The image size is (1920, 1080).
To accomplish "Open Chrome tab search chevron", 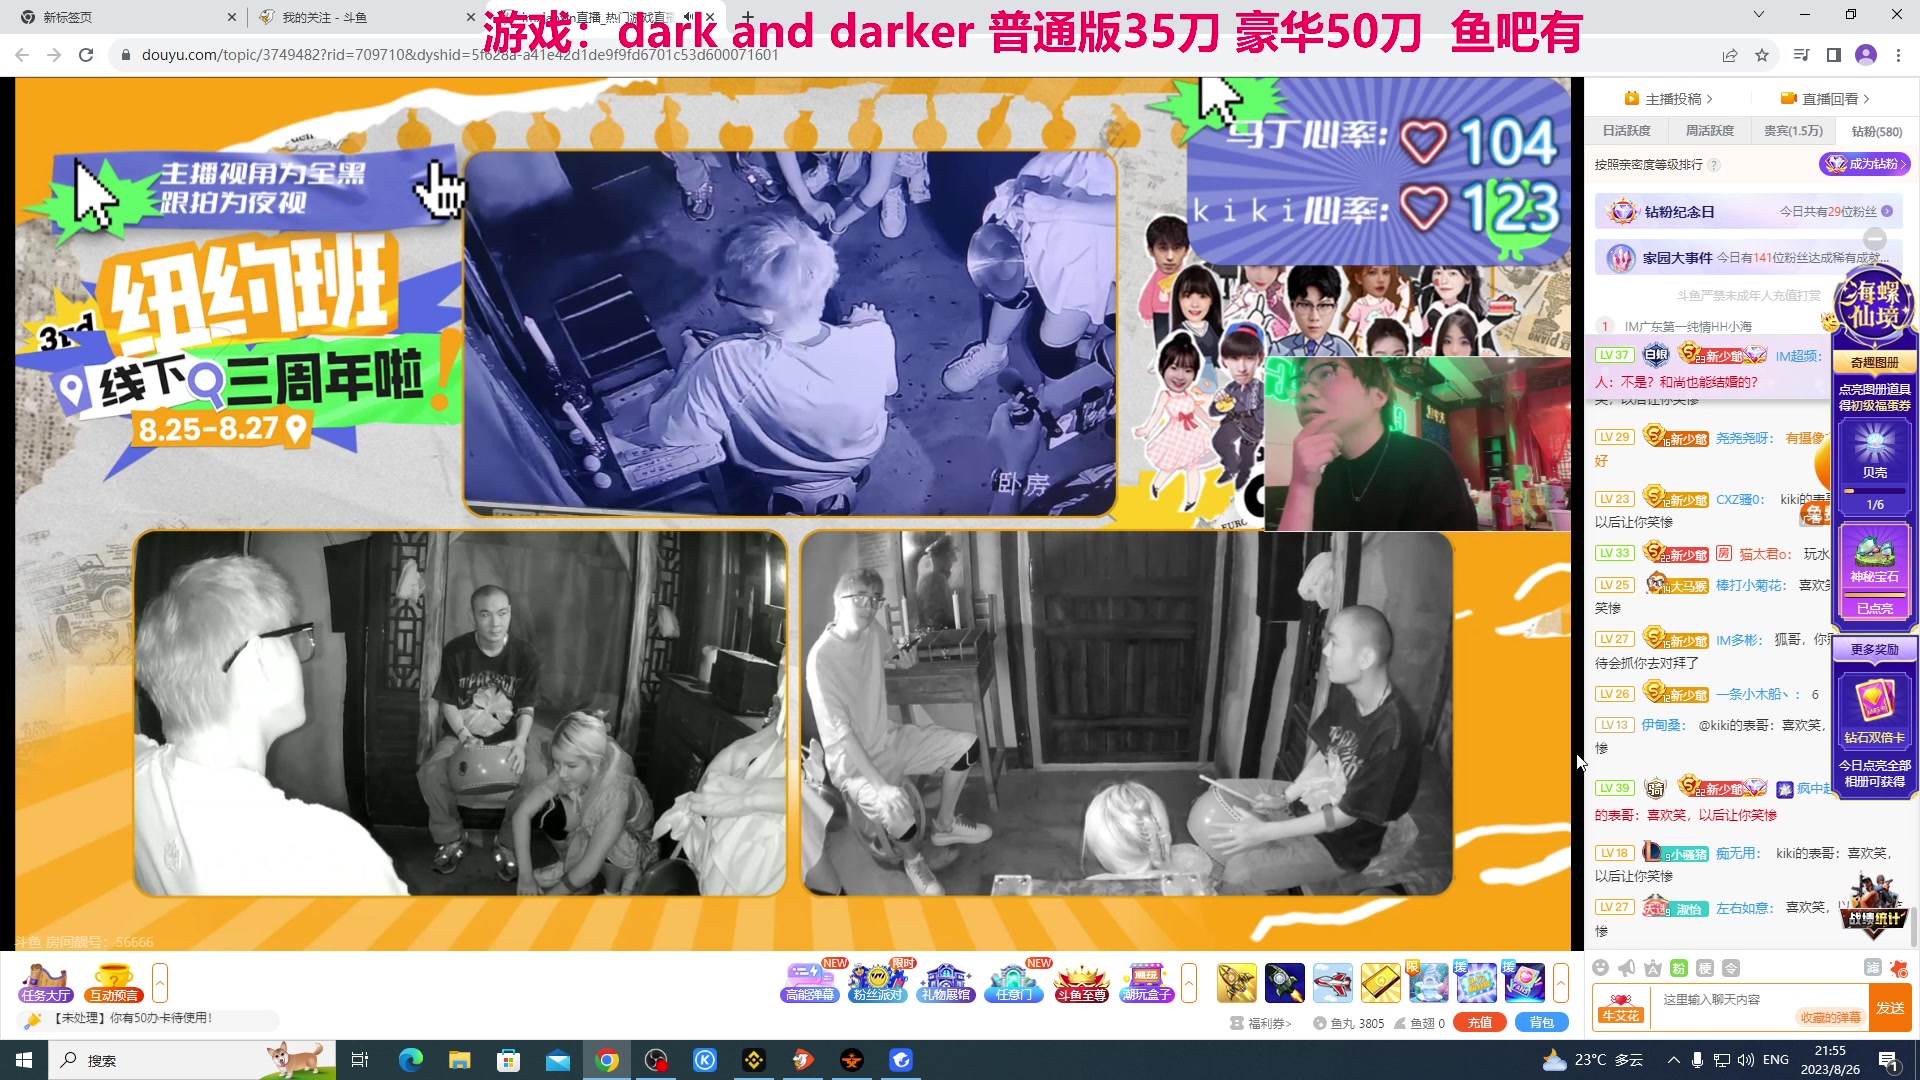I will pos(1759,14).
